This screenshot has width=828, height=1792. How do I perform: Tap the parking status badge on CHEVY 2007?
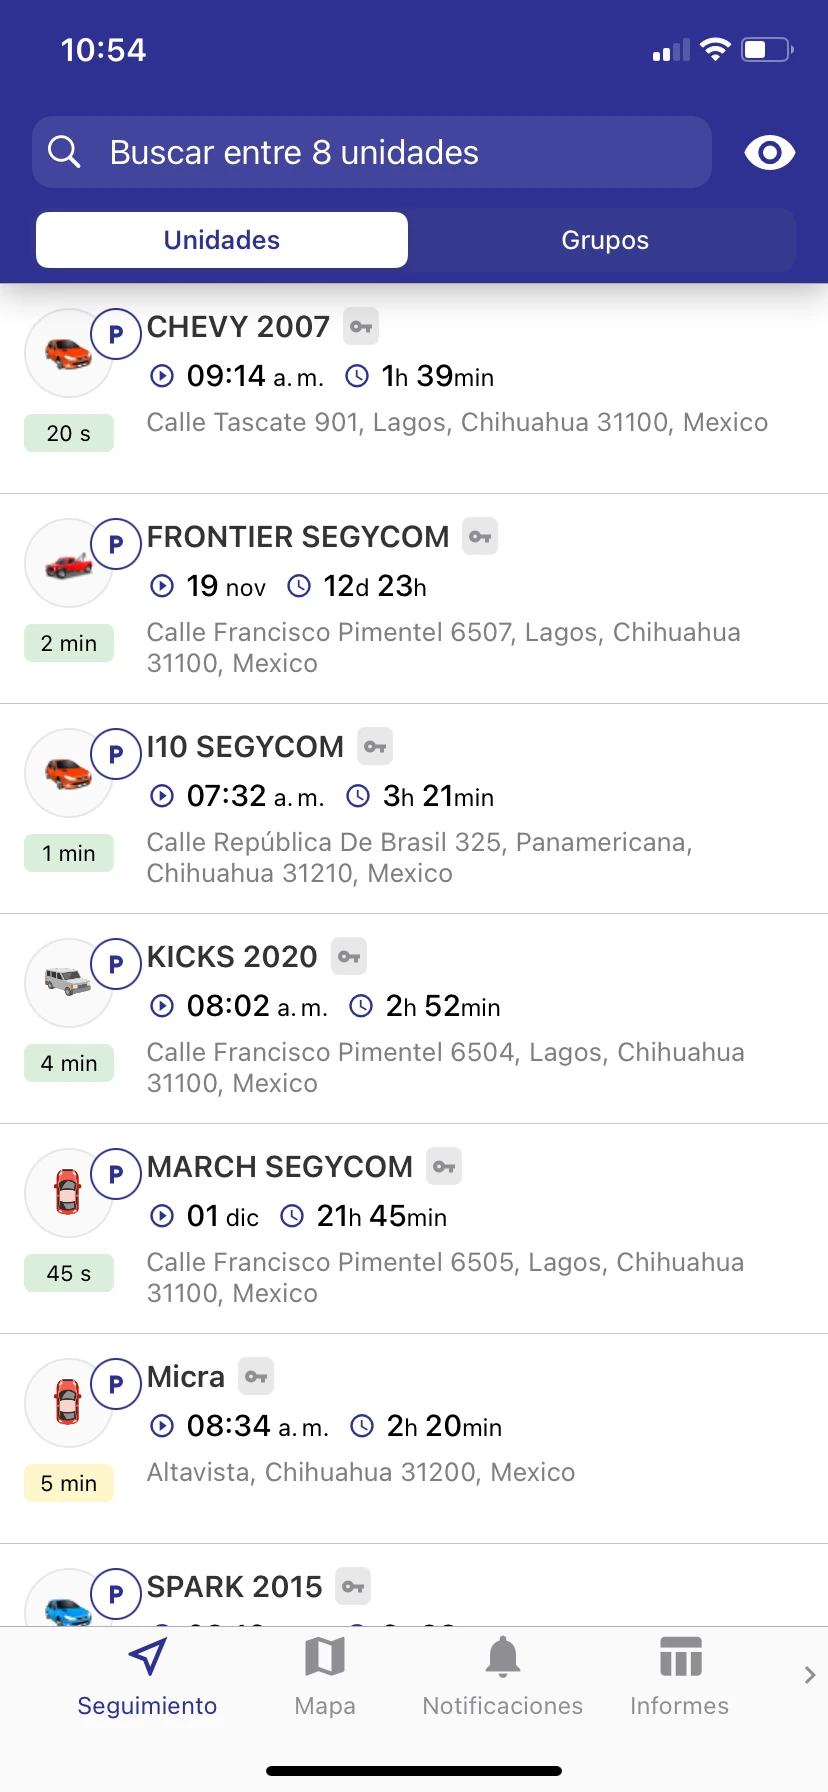click(x=116, y=334)
